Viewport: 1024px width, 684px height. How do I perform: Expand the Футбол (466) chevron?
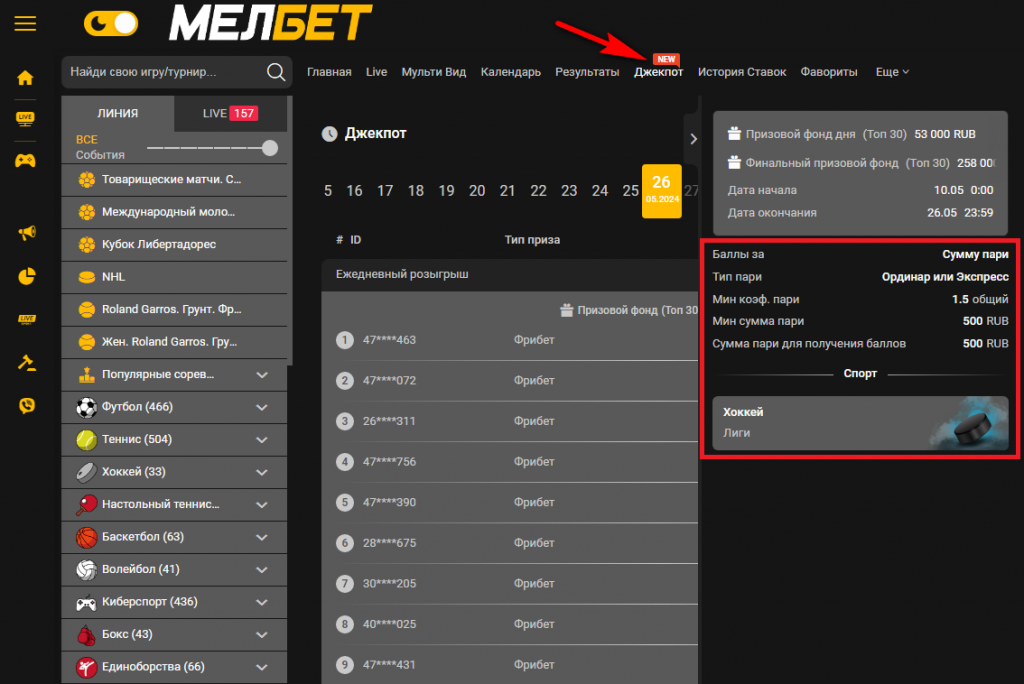tap(262, 407)
